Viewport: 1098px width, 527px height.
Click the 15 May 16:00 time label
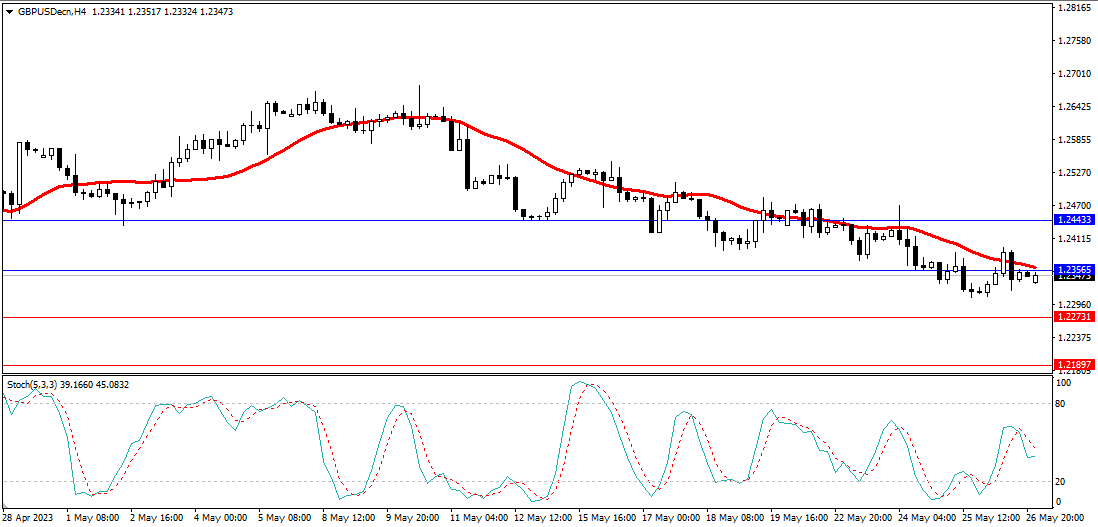(606, 519)
